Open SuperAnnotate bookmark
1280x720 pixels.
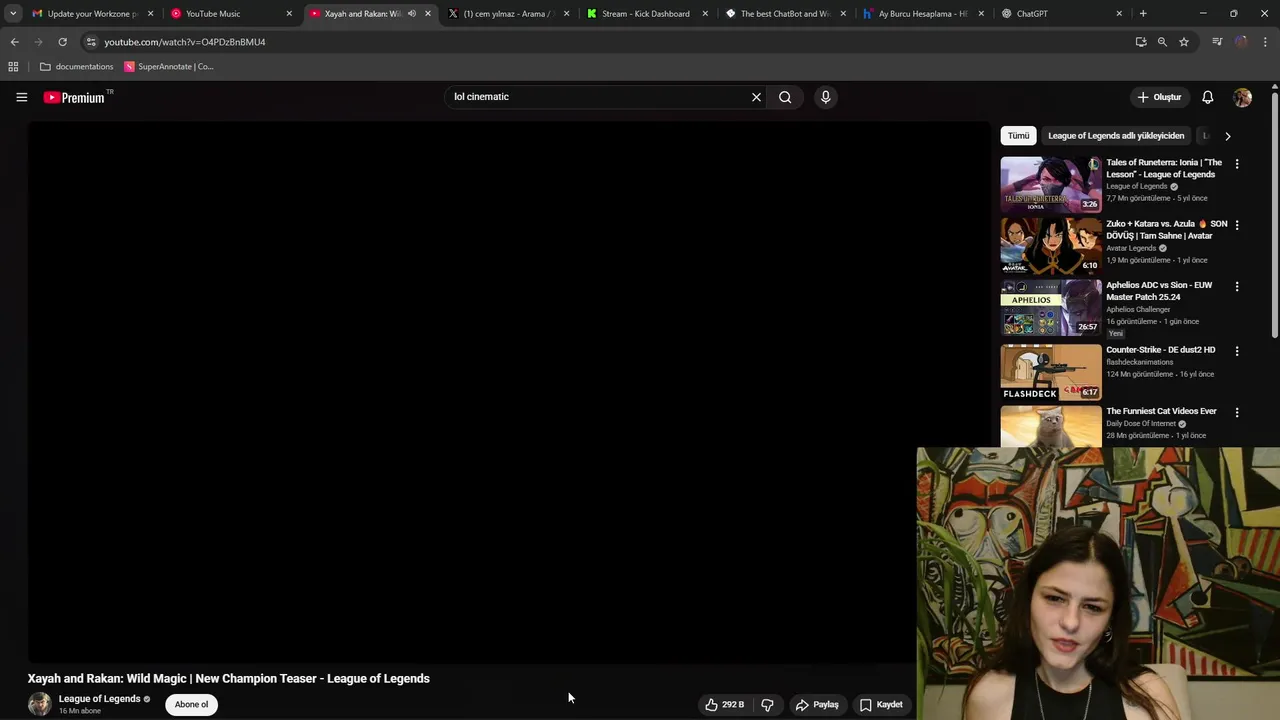169,67
